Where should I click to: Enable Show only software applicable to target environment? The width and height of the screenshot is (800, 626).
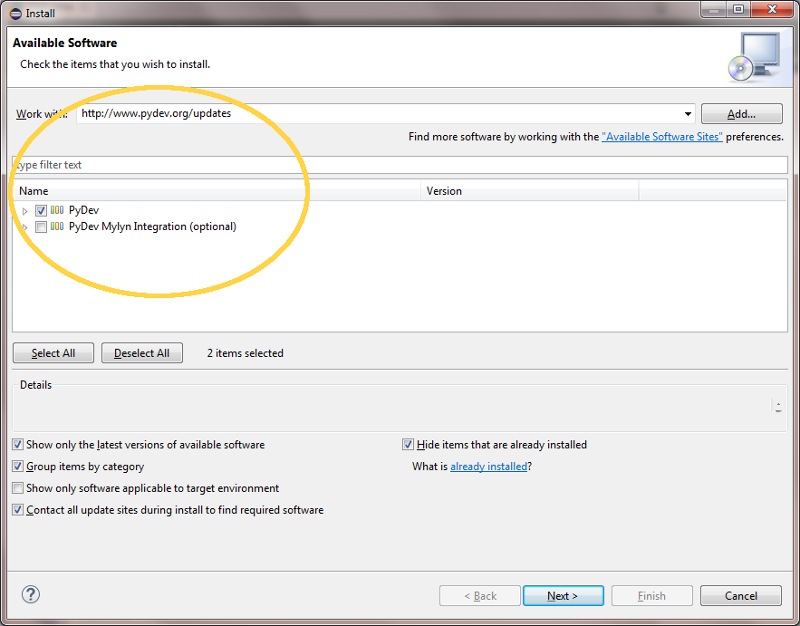pos(18,489)
